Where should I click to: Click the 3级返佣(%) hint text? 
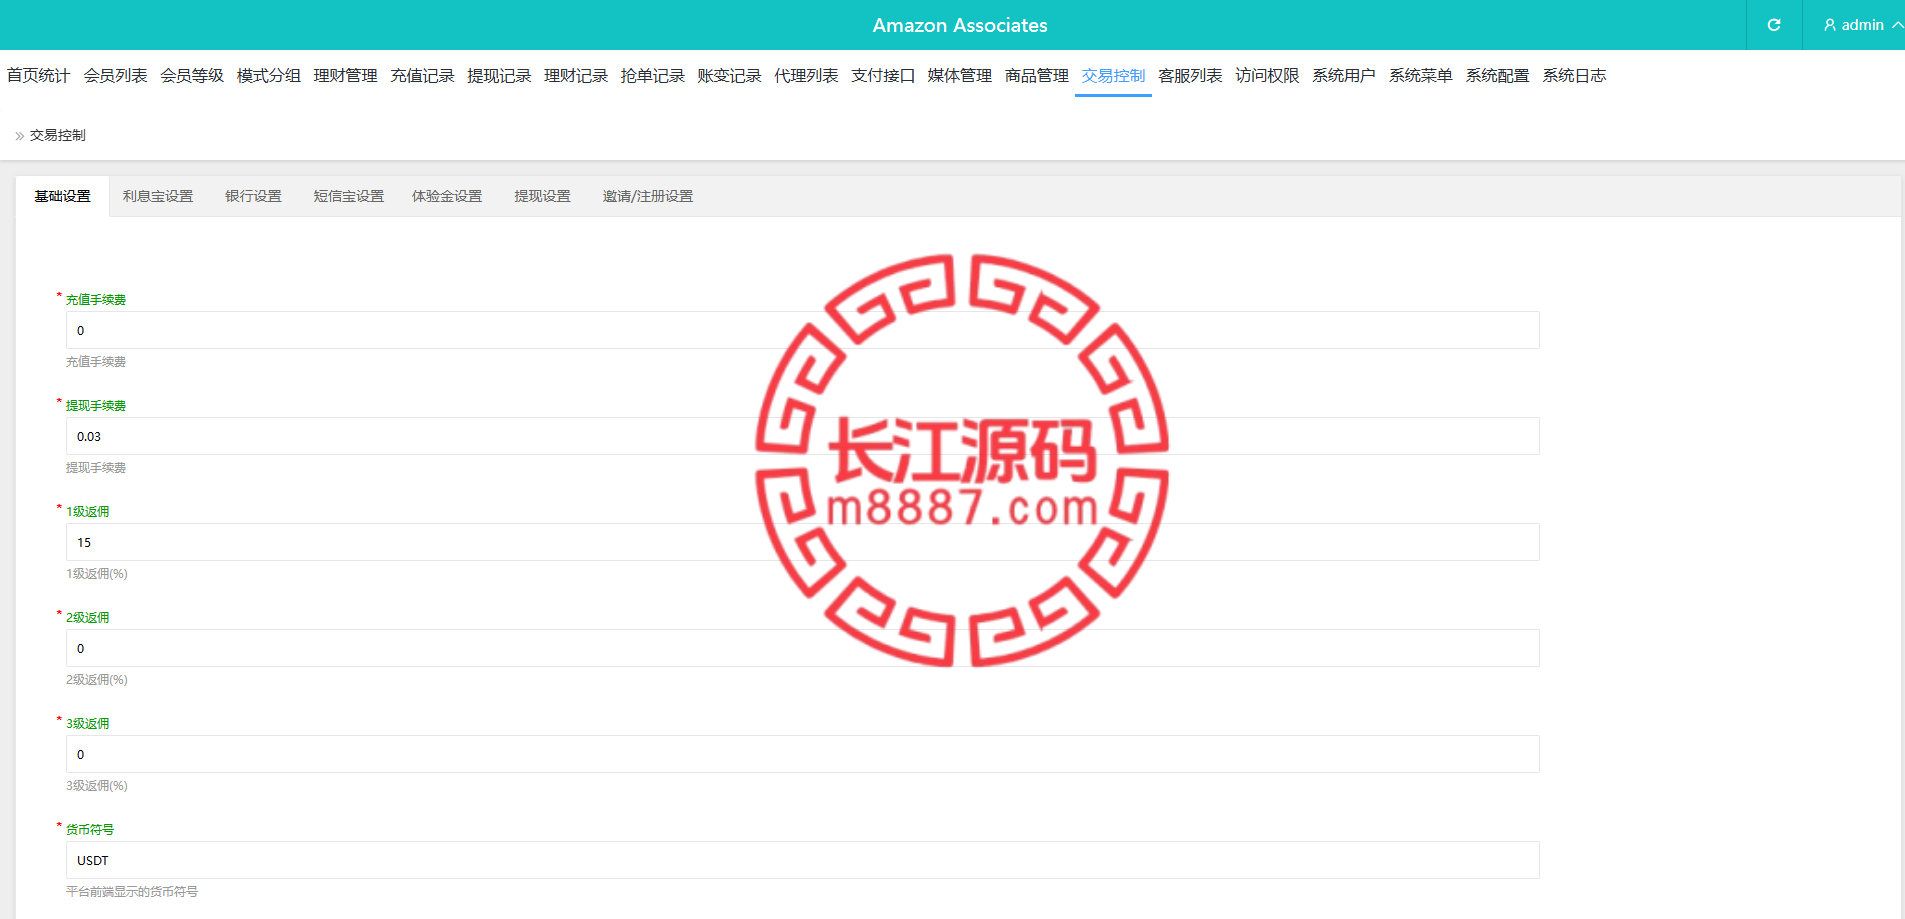97,786
